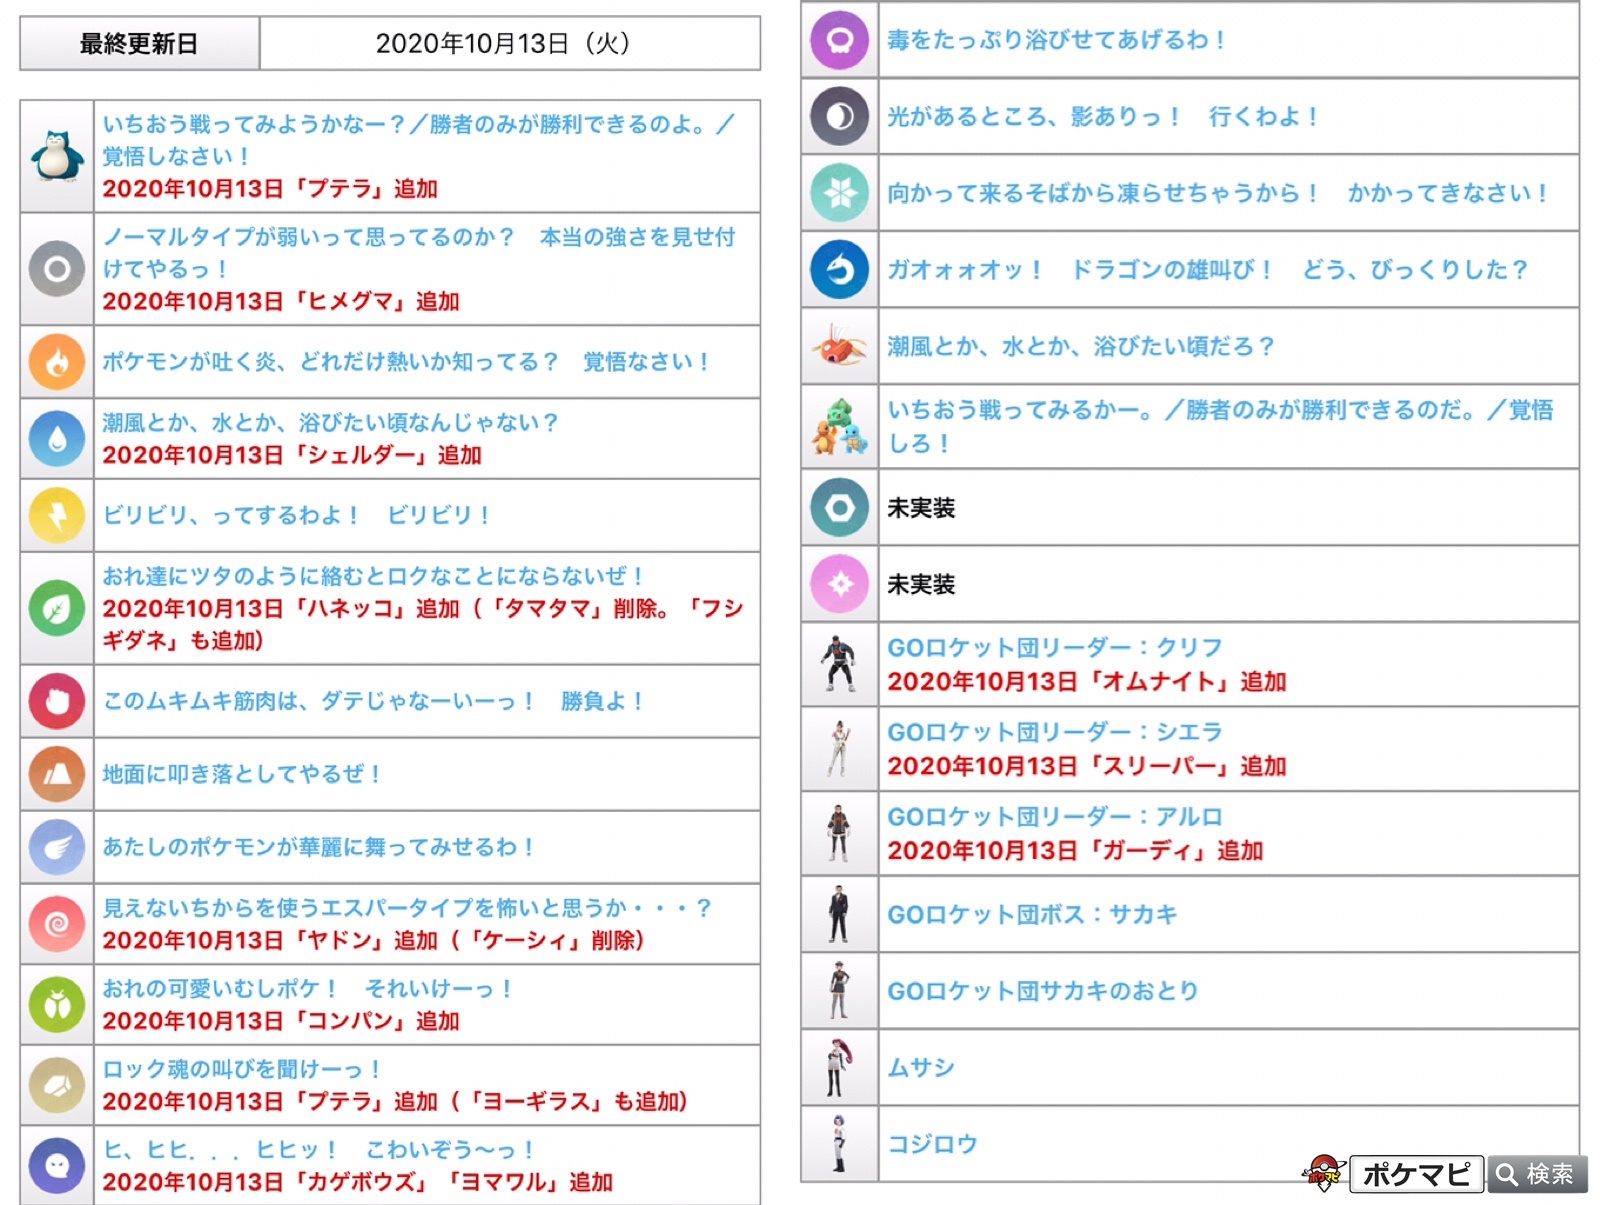
Task: Open the 'ムサシ' link
Action: (x=921, y=1067)
